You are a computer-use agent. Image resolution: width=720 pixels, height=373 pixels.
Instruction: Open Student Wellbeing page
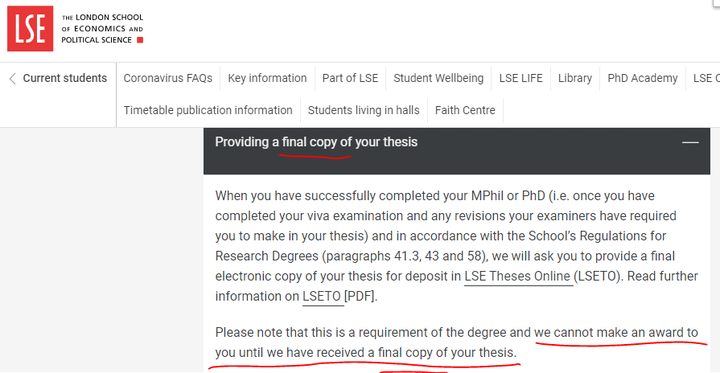pyautogui.click(x=439, y=79)
